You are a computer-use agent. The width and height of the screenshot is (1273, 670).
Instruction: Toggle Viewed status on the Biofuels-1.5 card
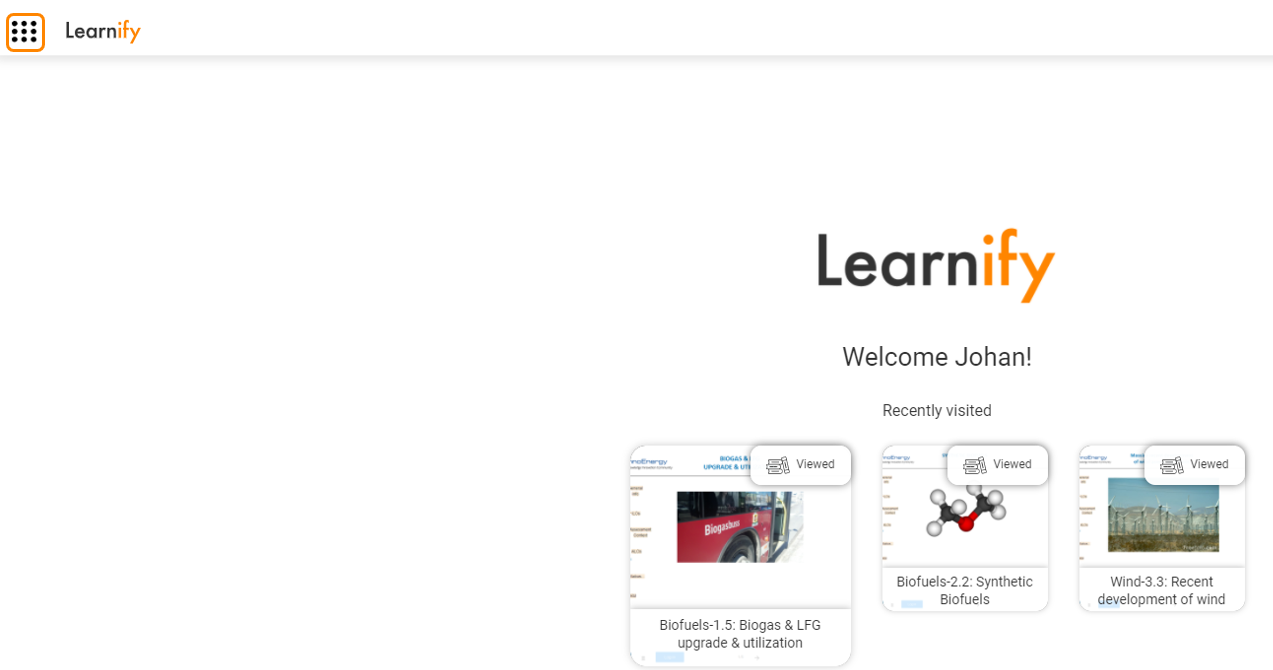point(800,464)
